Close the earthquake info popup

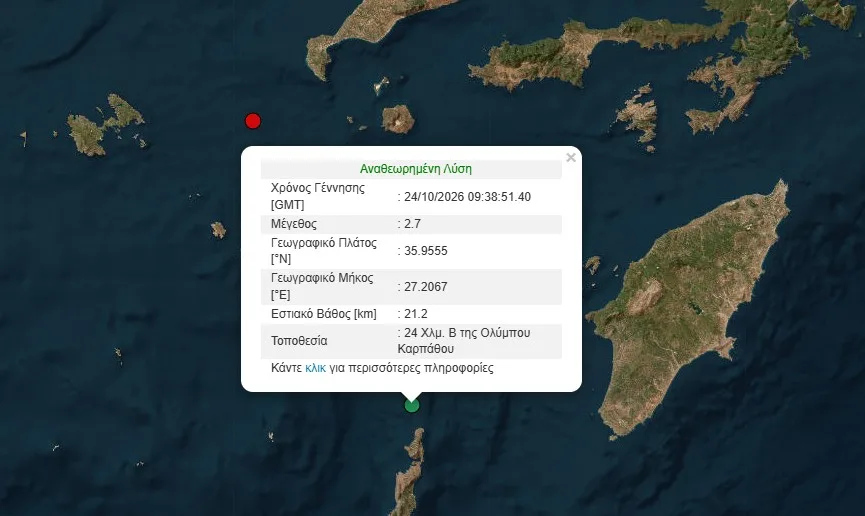coord(571,158)
